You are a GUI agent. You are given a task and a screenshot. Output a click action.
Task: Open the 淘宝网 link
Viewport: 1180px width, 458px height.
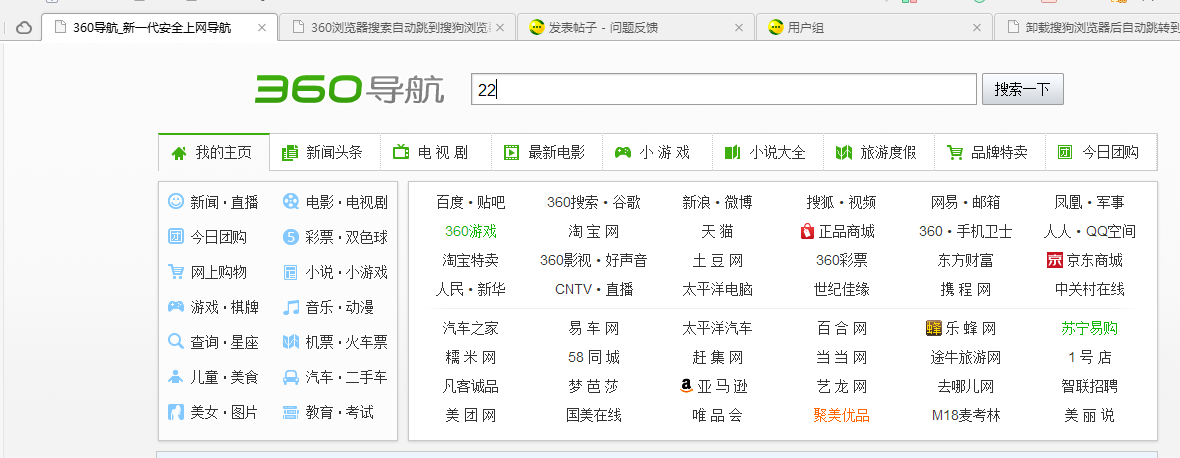pyautogui.click(x=594, y=232)
